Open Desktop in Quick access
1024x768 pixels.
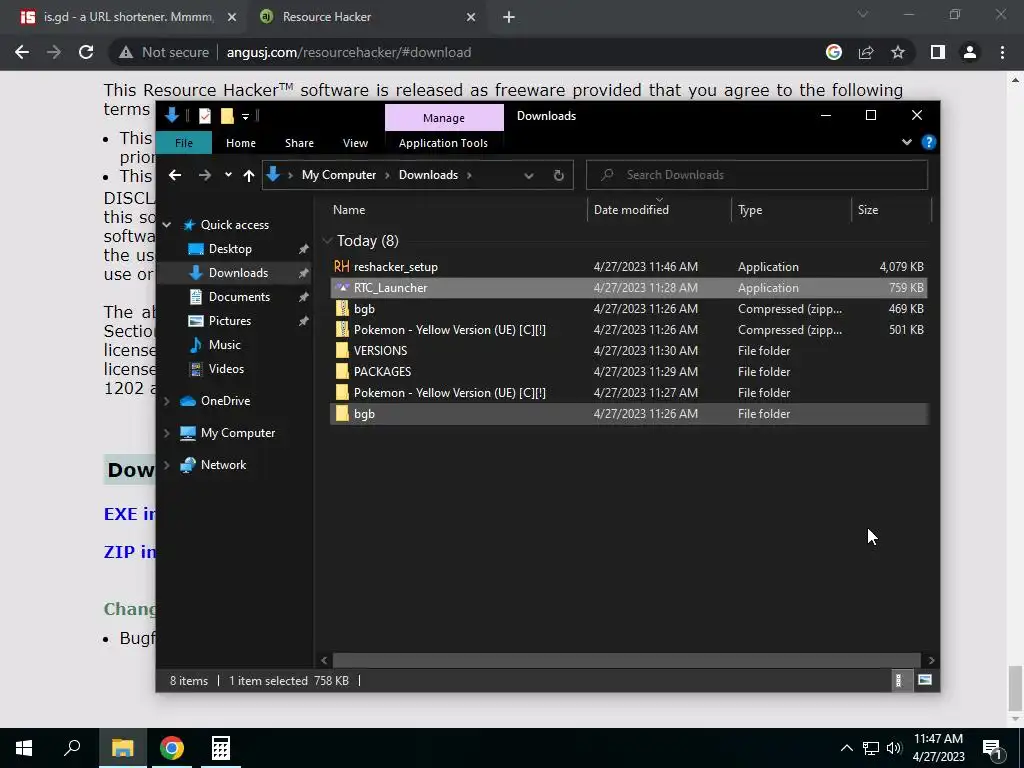click(x=230, y=249)
